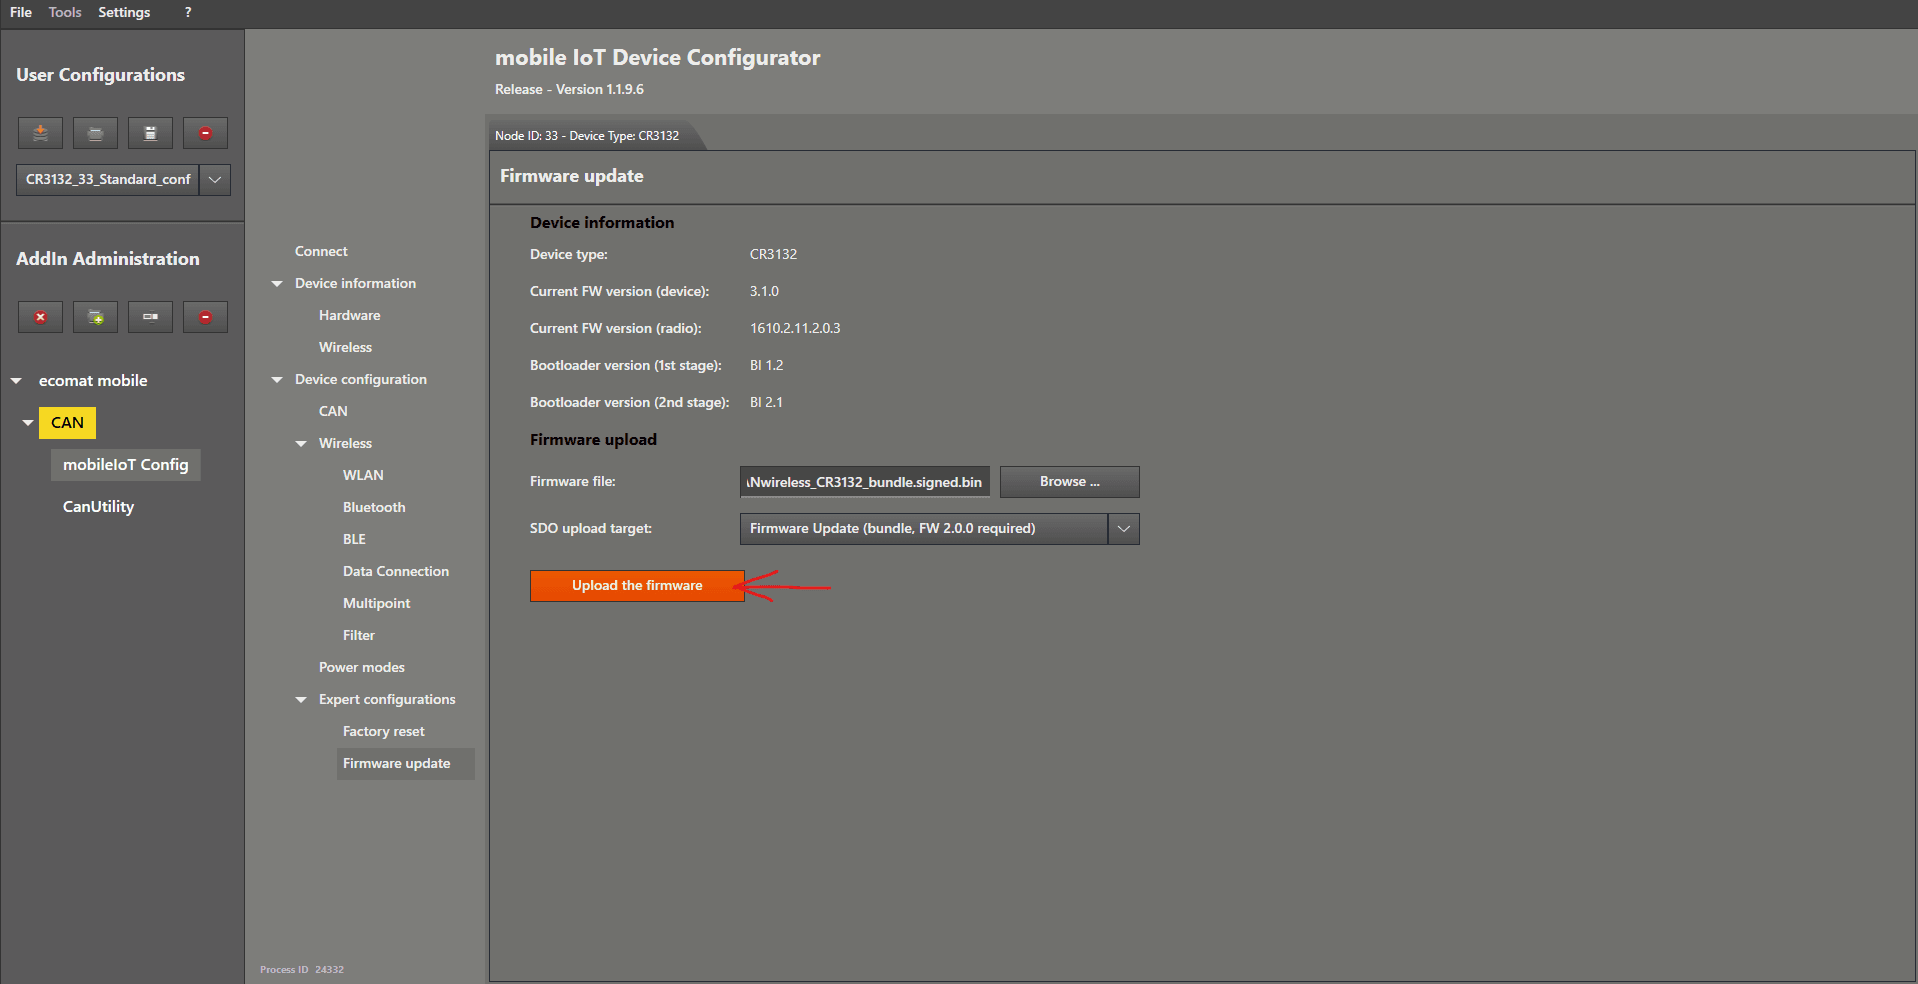
Task: Open the SDO upload target dropdown
Action: click(x=1123, y=529)
